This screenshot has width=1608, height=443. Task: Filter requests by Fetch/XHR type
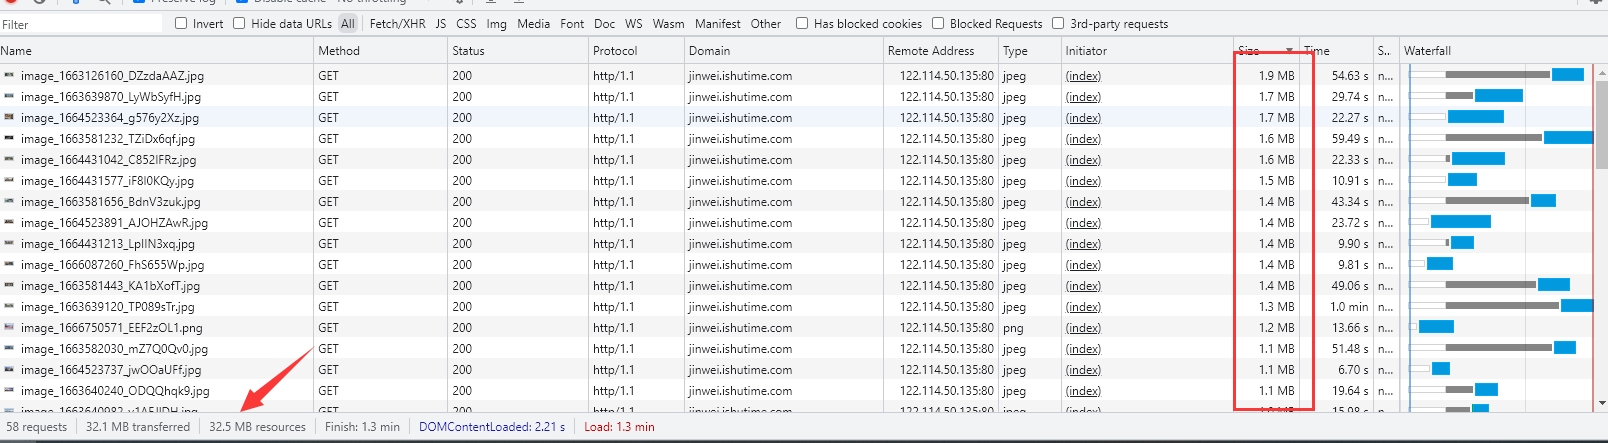pos(397,23)
